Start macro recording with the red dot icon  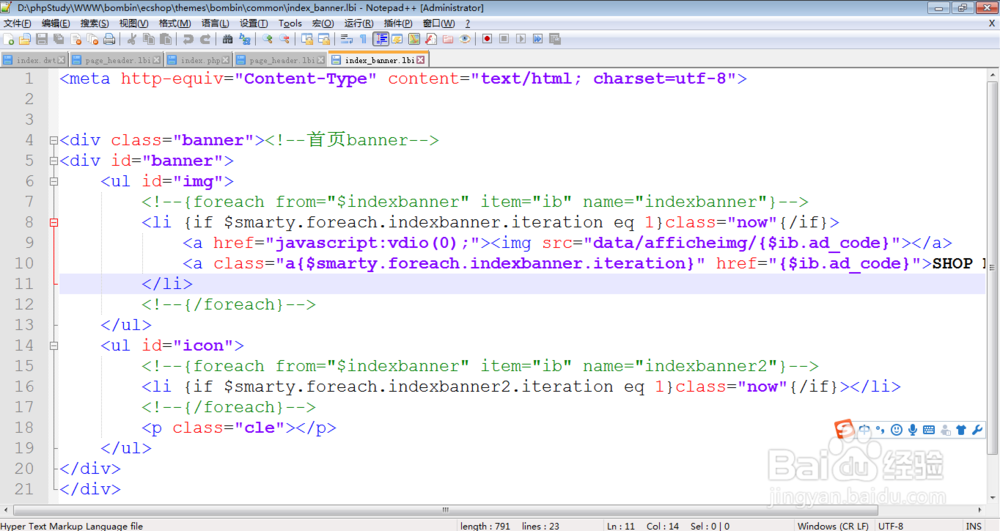point(487,40)
